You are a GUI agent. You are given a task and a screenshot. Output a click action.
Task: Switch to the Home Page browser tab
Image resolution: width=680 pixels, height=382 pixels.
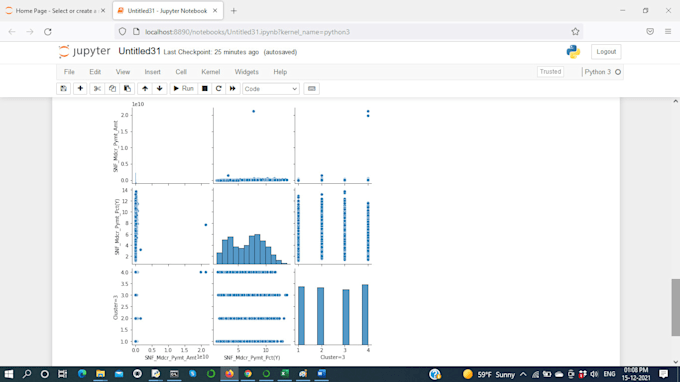point(56,11)
